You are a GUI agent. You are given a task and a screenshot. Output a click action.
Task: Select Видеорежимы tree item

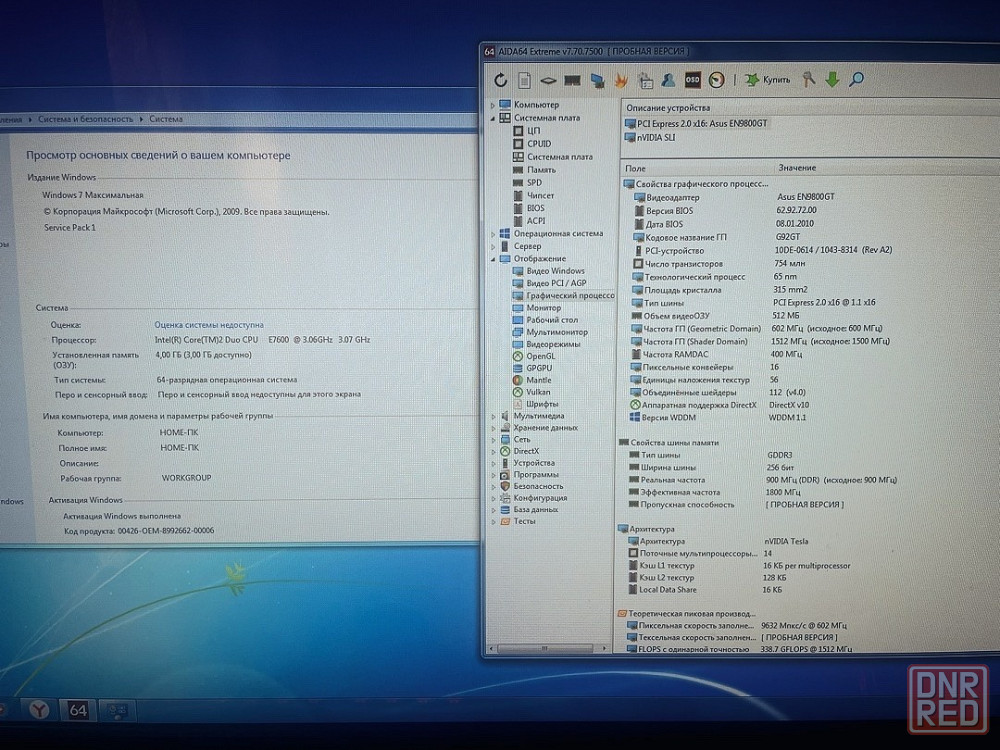click(x=547, y=344)
